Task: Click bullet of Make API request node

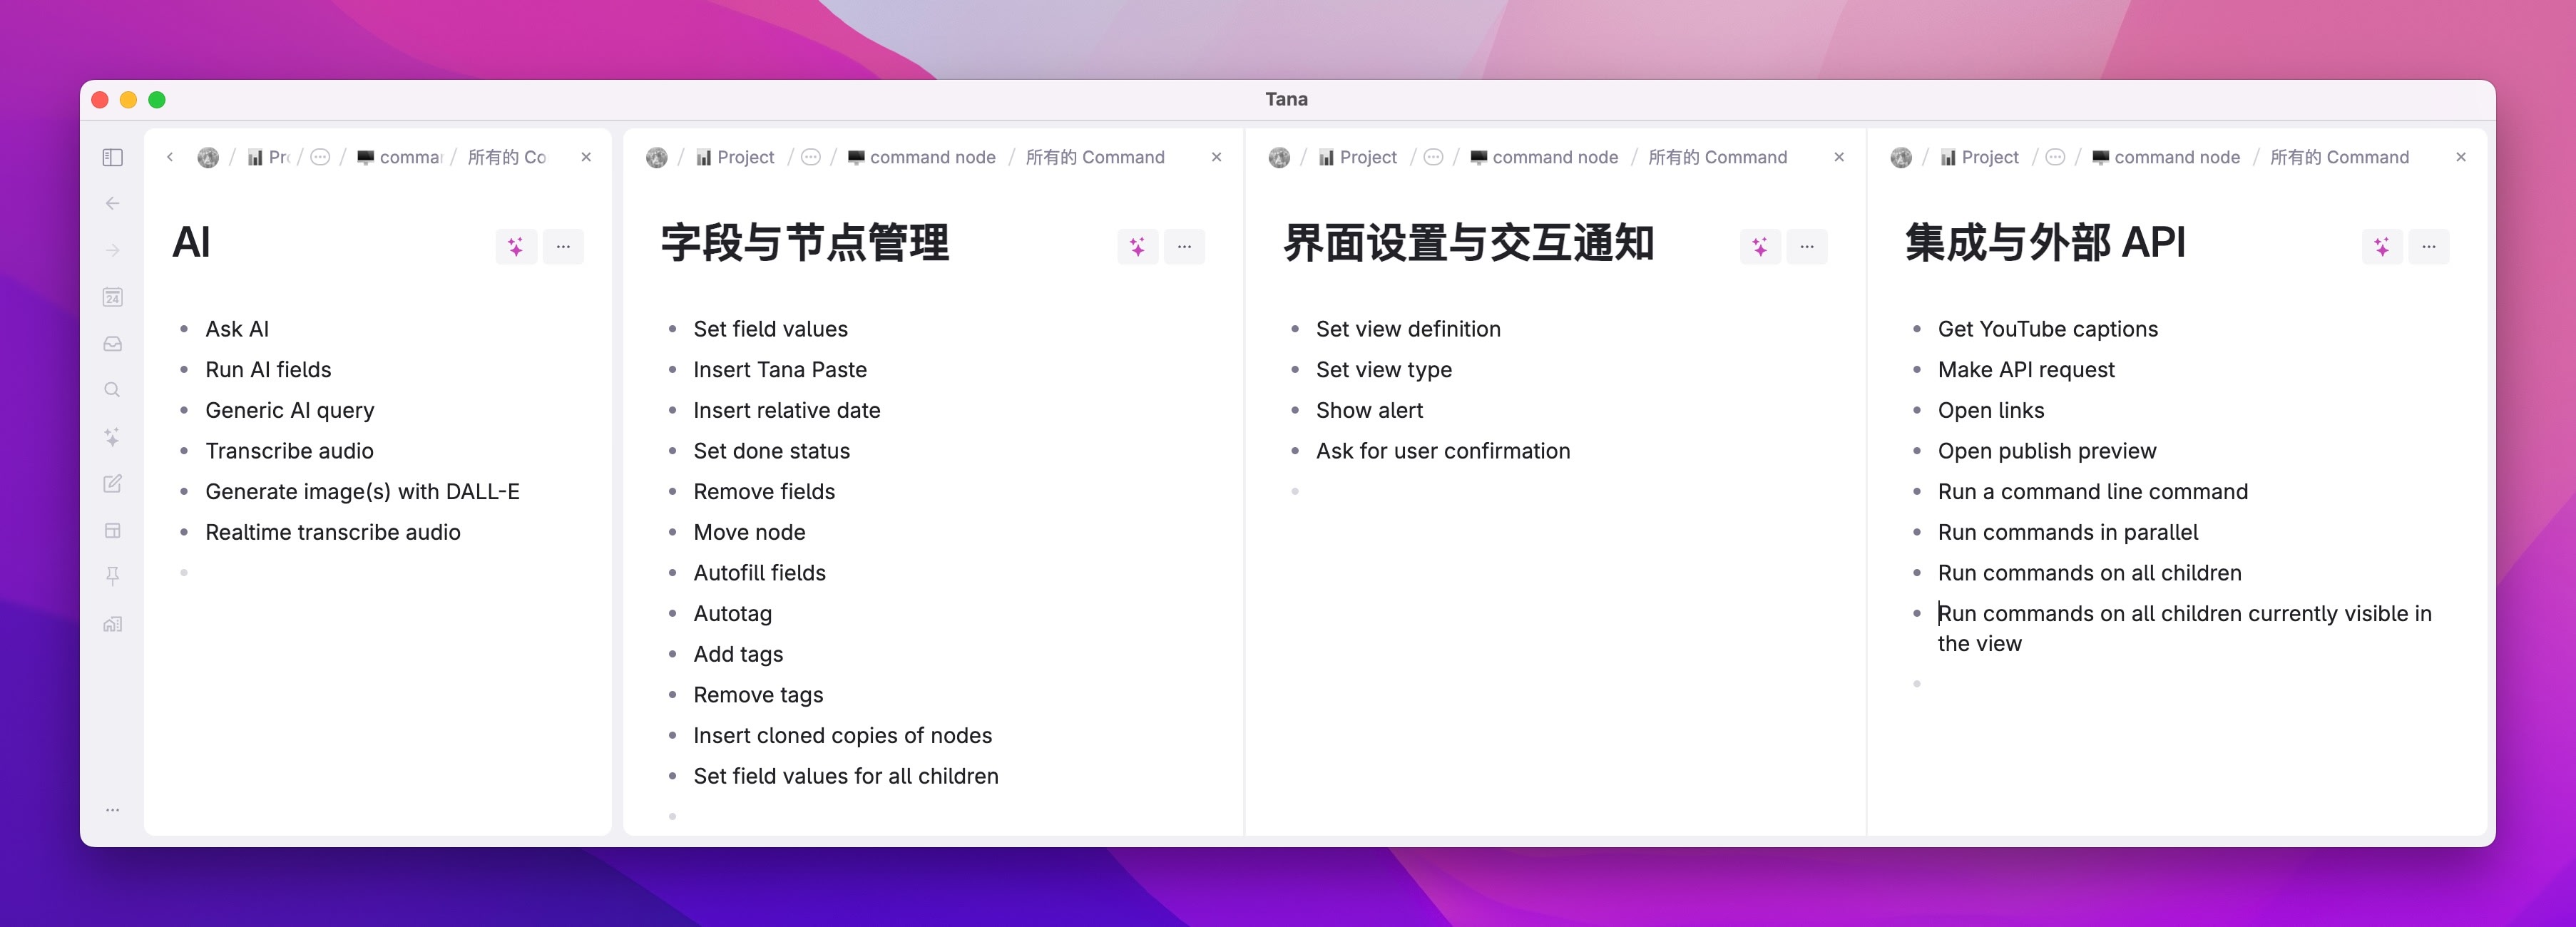Action: tap(1917, 370)
